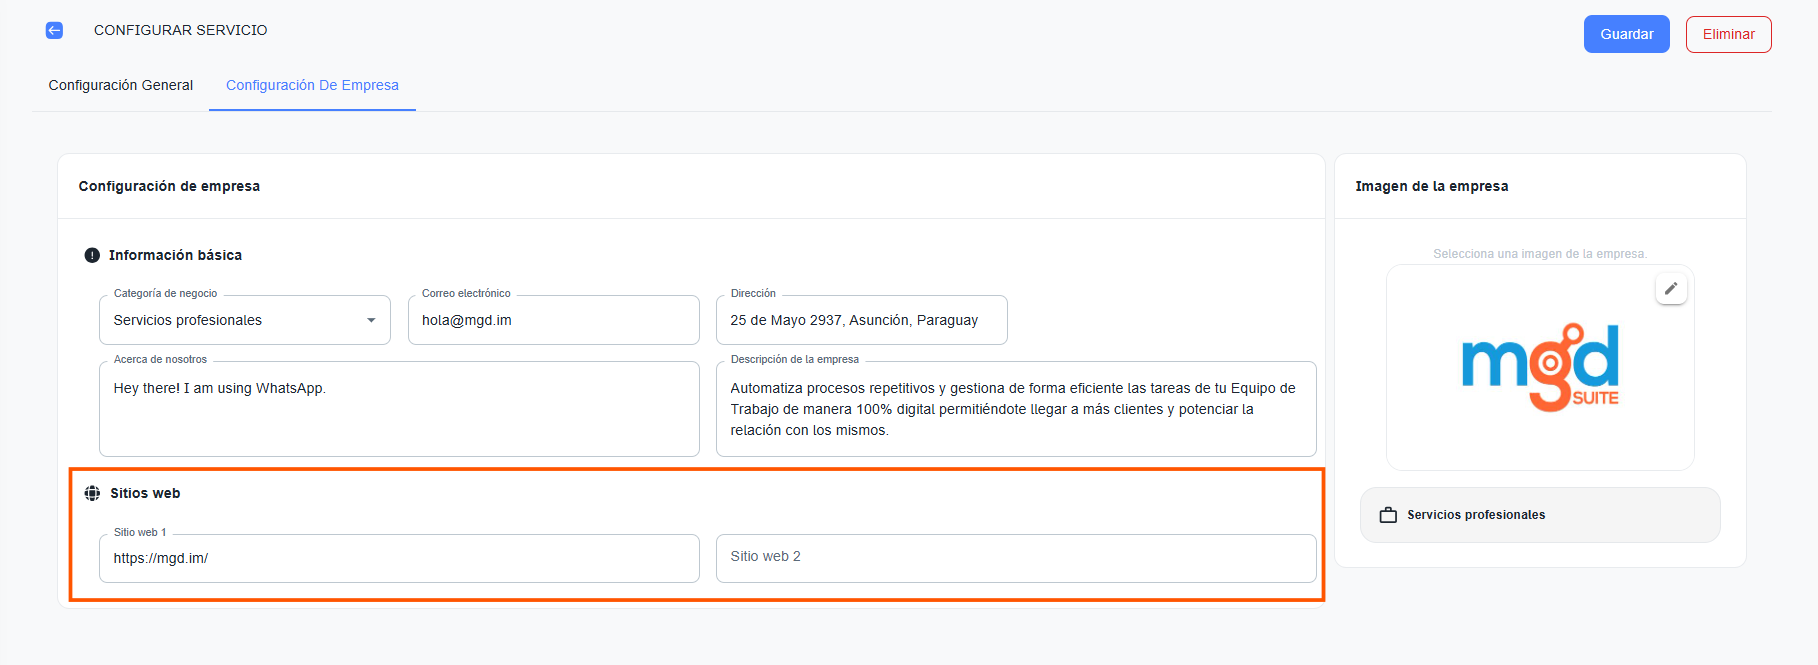Click the CONFIGURAR SERVICIO page title

click(x=181, y=30)
